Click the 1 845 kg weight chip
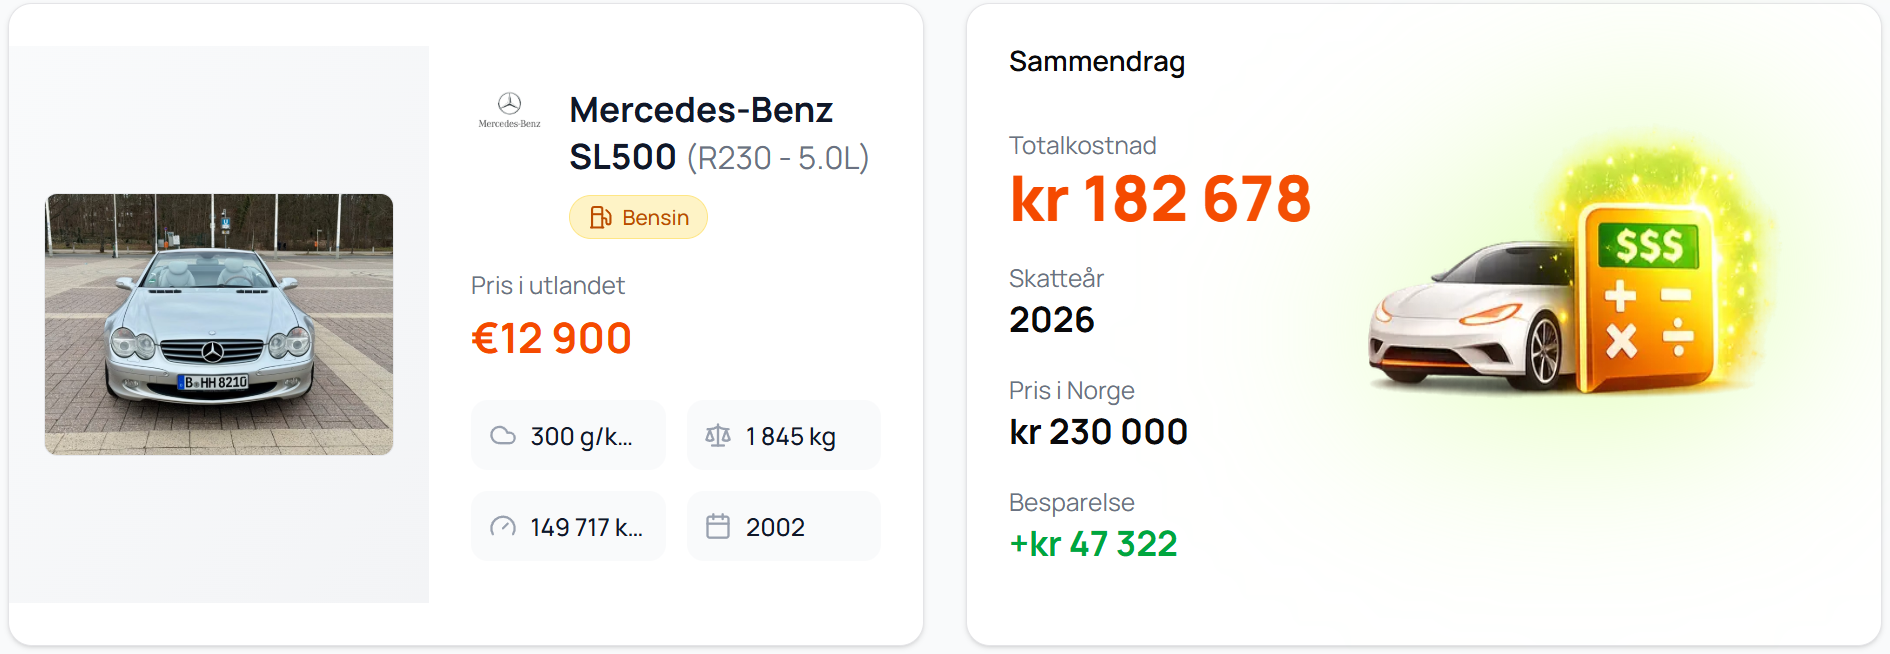The height and width of the screenshot is (654, 1890). pyautogui.click(x=784, y=436)
